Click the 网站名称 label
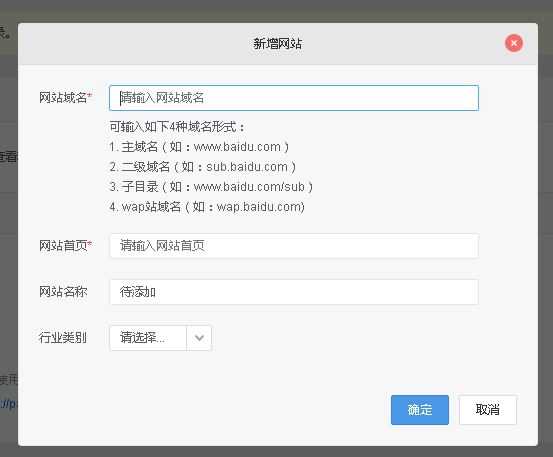Image resolution: width=553 pixels, height=457 pixels. click(x=63, y=292)
